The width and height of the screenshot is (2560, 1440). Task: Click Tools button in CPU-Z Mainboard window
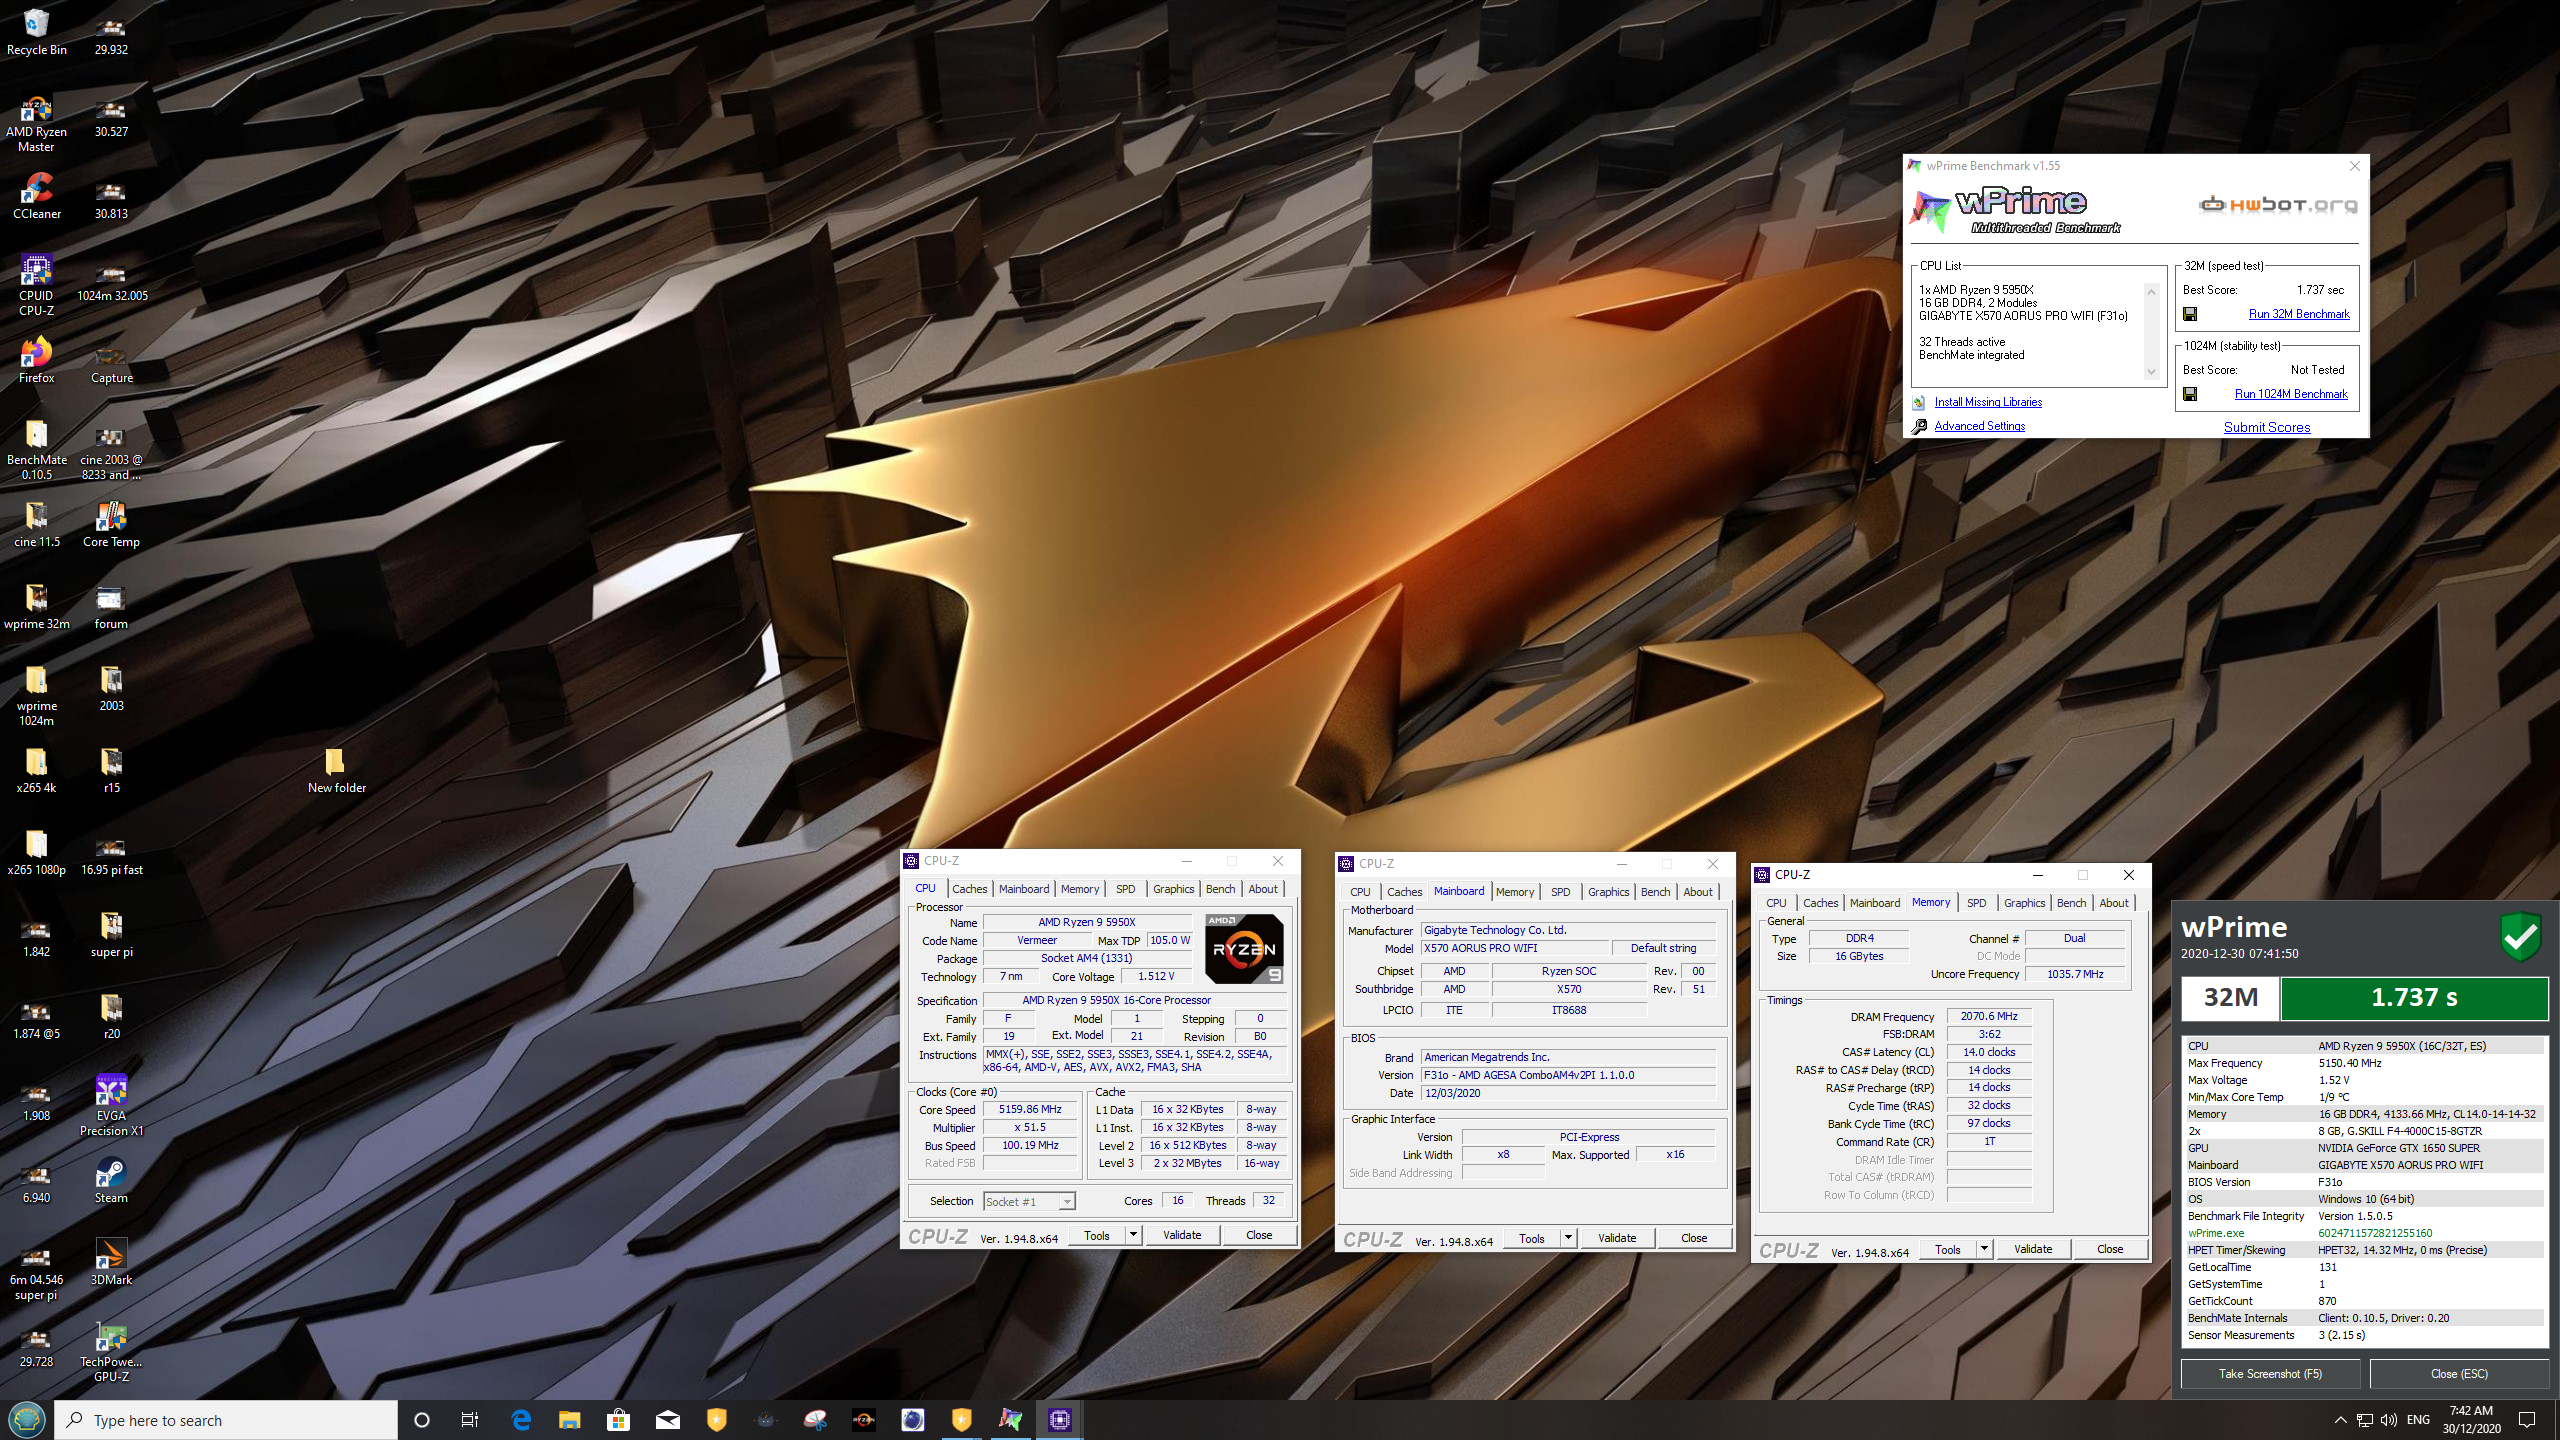[x=1531, y=1238]
